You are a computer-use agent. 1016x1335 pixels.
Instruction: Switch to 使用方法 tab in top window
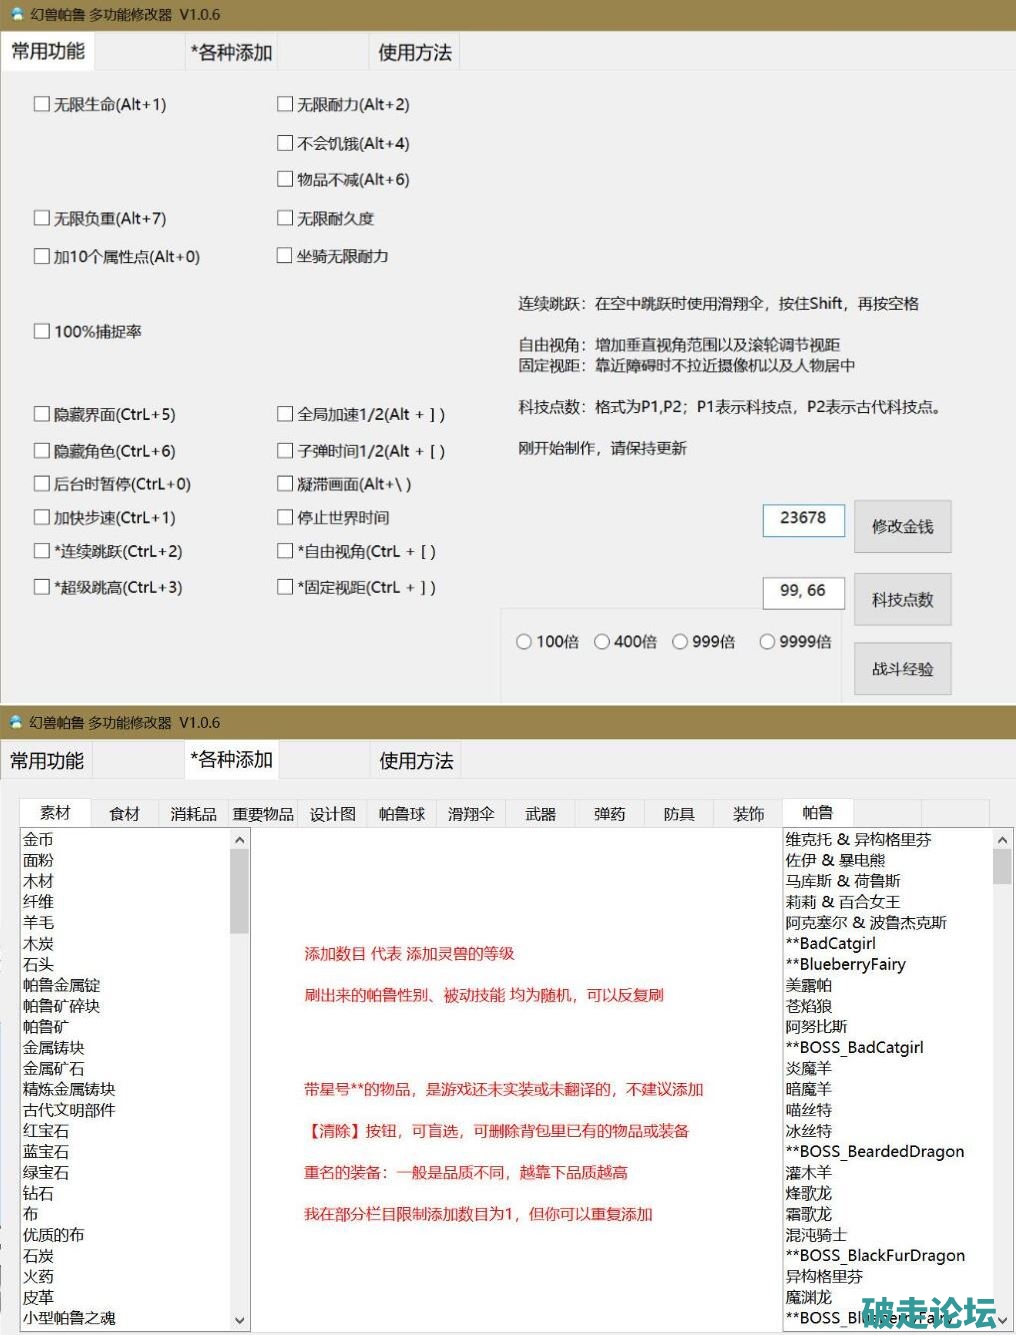pos(414,53)
